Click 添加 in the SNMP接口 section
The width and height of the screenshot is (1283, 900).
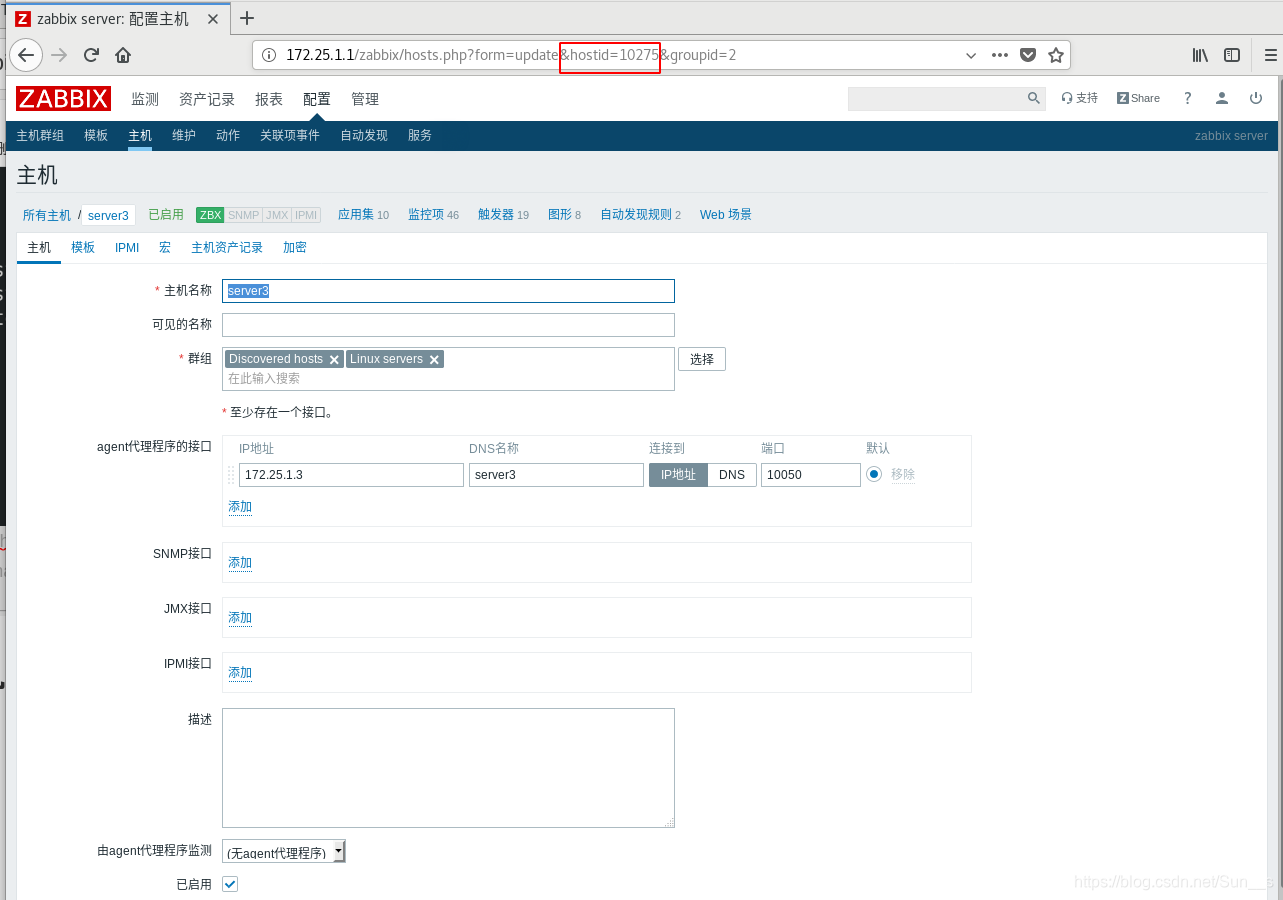pyautogui.click(x=240, y=563)
